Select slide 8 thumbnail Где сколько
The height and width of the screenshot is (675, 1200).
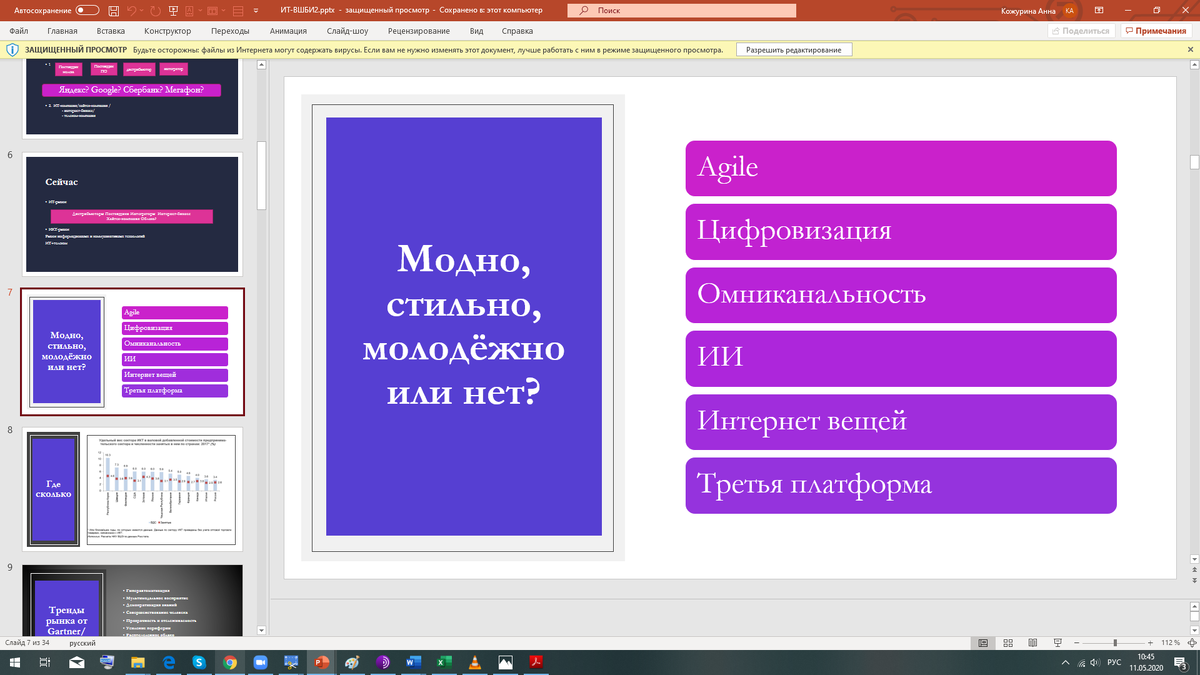134,489
